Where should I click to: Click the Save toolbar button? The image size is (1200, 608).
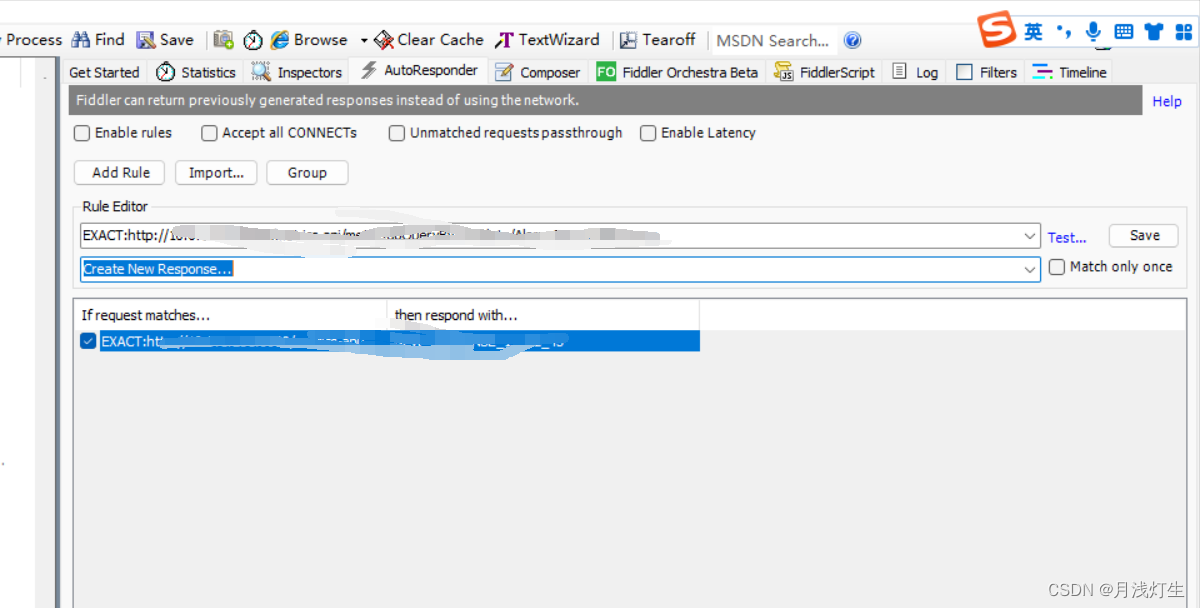(165, 40)
